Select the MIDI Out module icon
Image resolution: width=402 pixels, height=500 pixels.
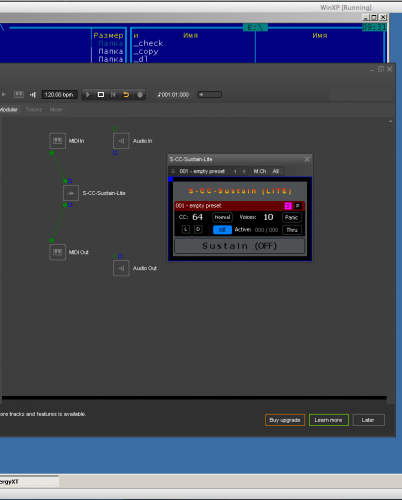click(57, 252)
